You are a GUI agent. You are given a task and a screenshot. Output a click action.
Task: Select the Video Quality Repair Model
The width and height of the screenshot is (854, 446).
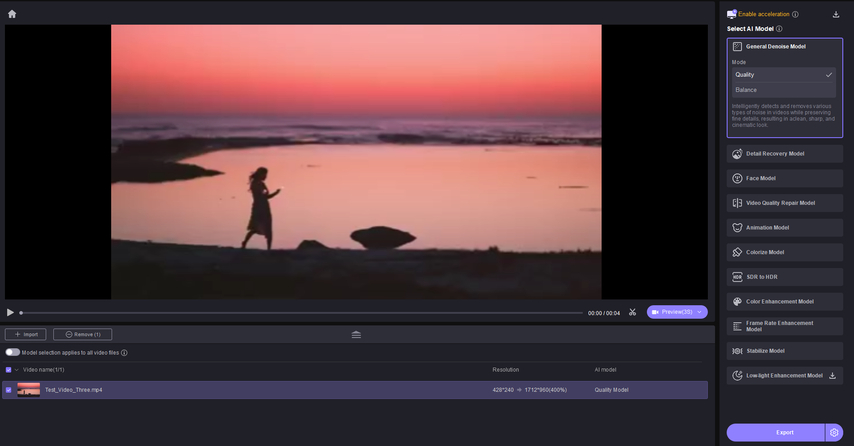784,203
